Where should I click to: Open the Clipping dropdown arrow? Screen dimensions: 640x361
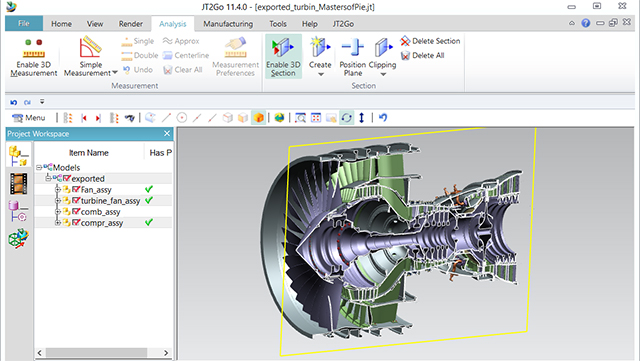(x=383, y=74)
